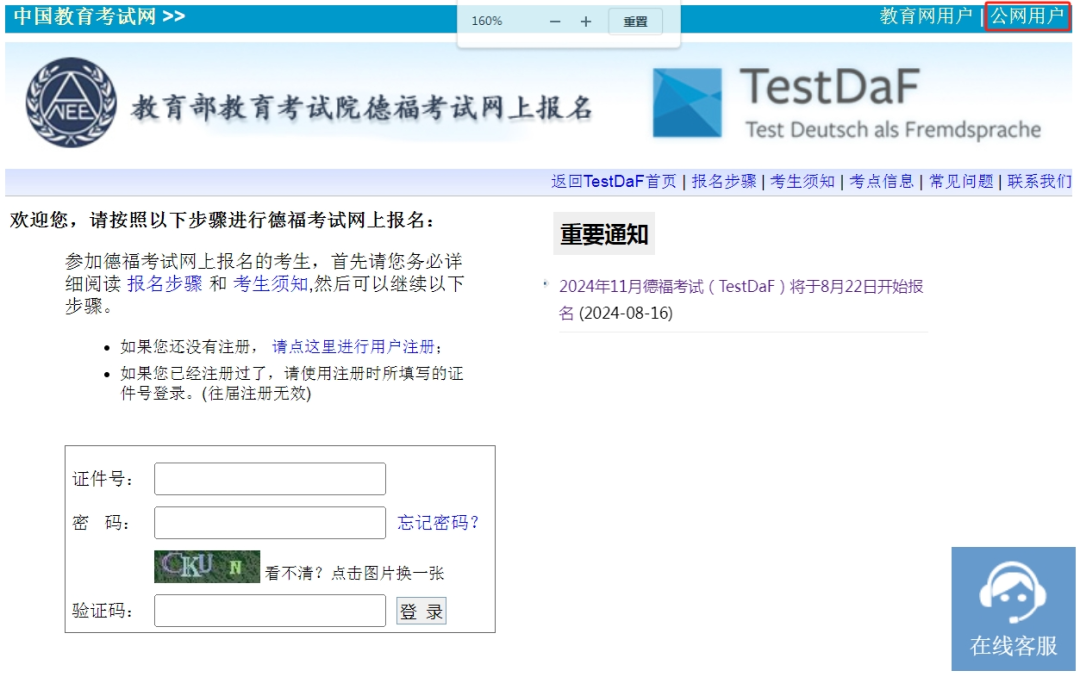Zoom in with the plus button
The image size is (1080, 677).
click(x=585, y=21)
